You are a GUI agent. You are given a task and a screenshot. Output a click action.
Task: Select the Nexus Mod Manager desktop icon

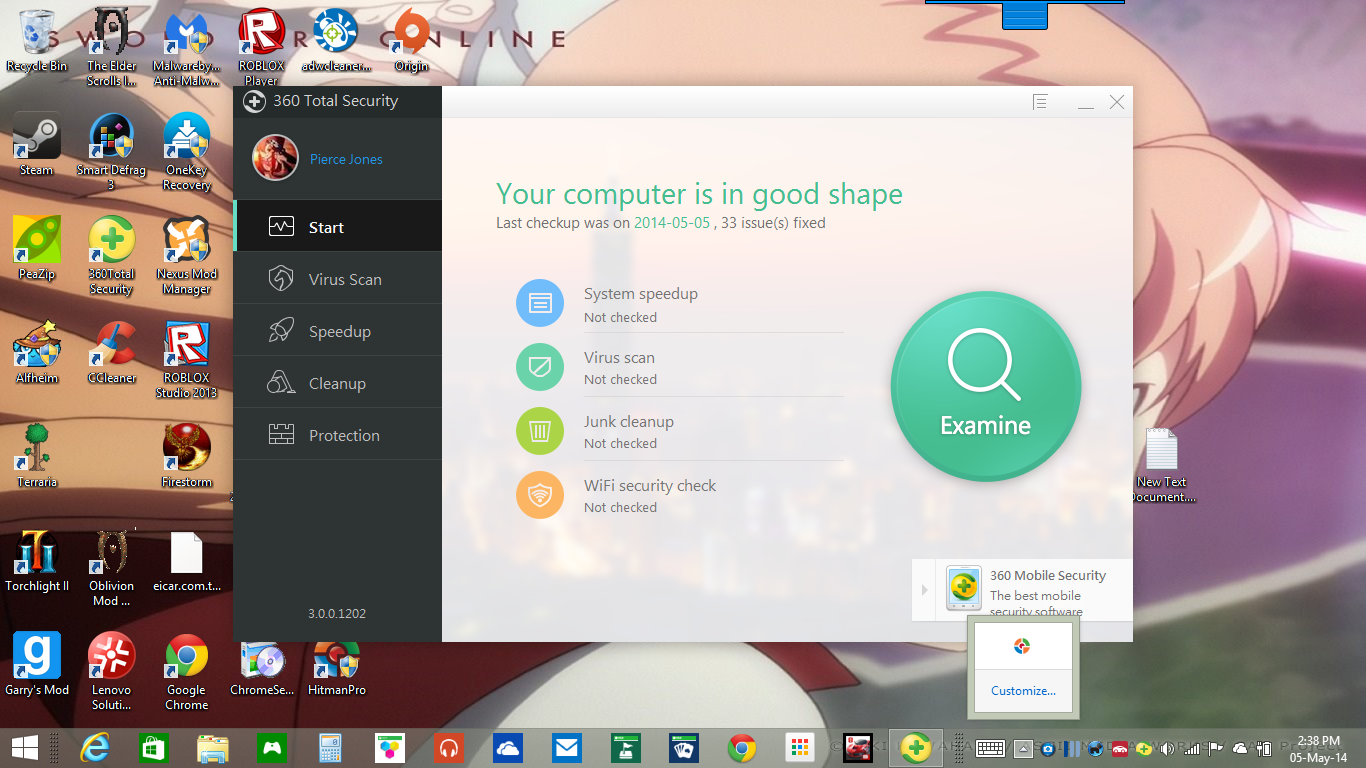[187, 255]
